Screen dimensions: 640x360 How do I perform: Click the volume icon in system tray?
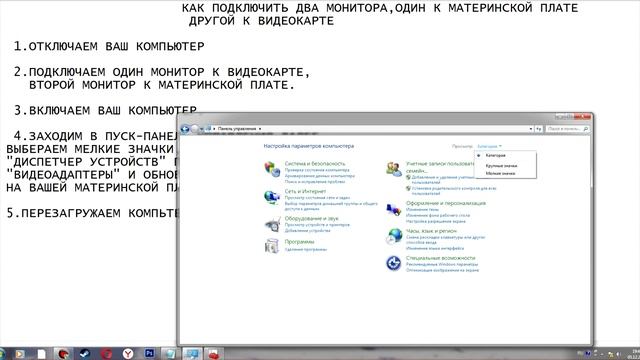click(x=619, y=354)
